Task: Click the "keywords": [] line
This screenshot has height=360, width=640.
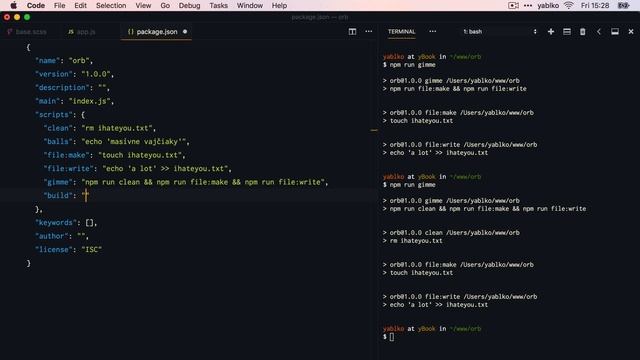Action: click(x=66, y=222)
